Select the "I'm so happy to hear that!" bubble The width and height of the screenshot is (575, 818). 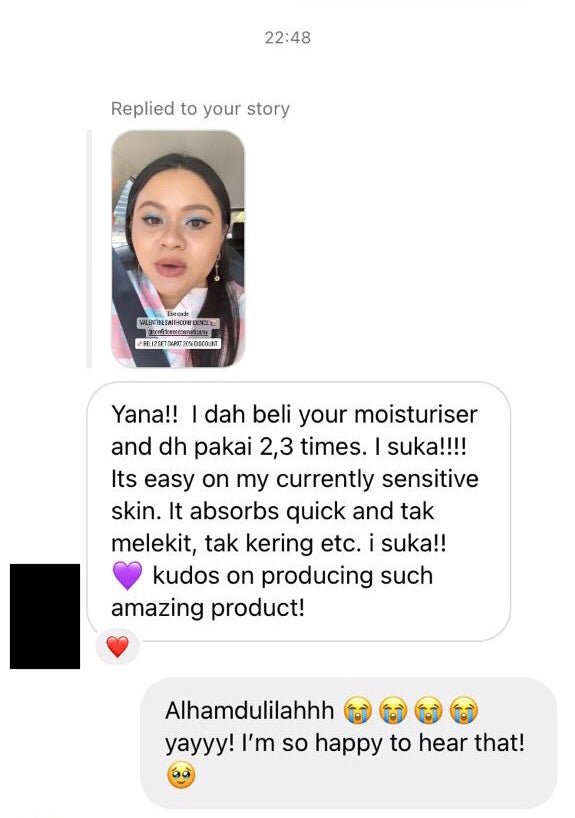pos(349,743)
